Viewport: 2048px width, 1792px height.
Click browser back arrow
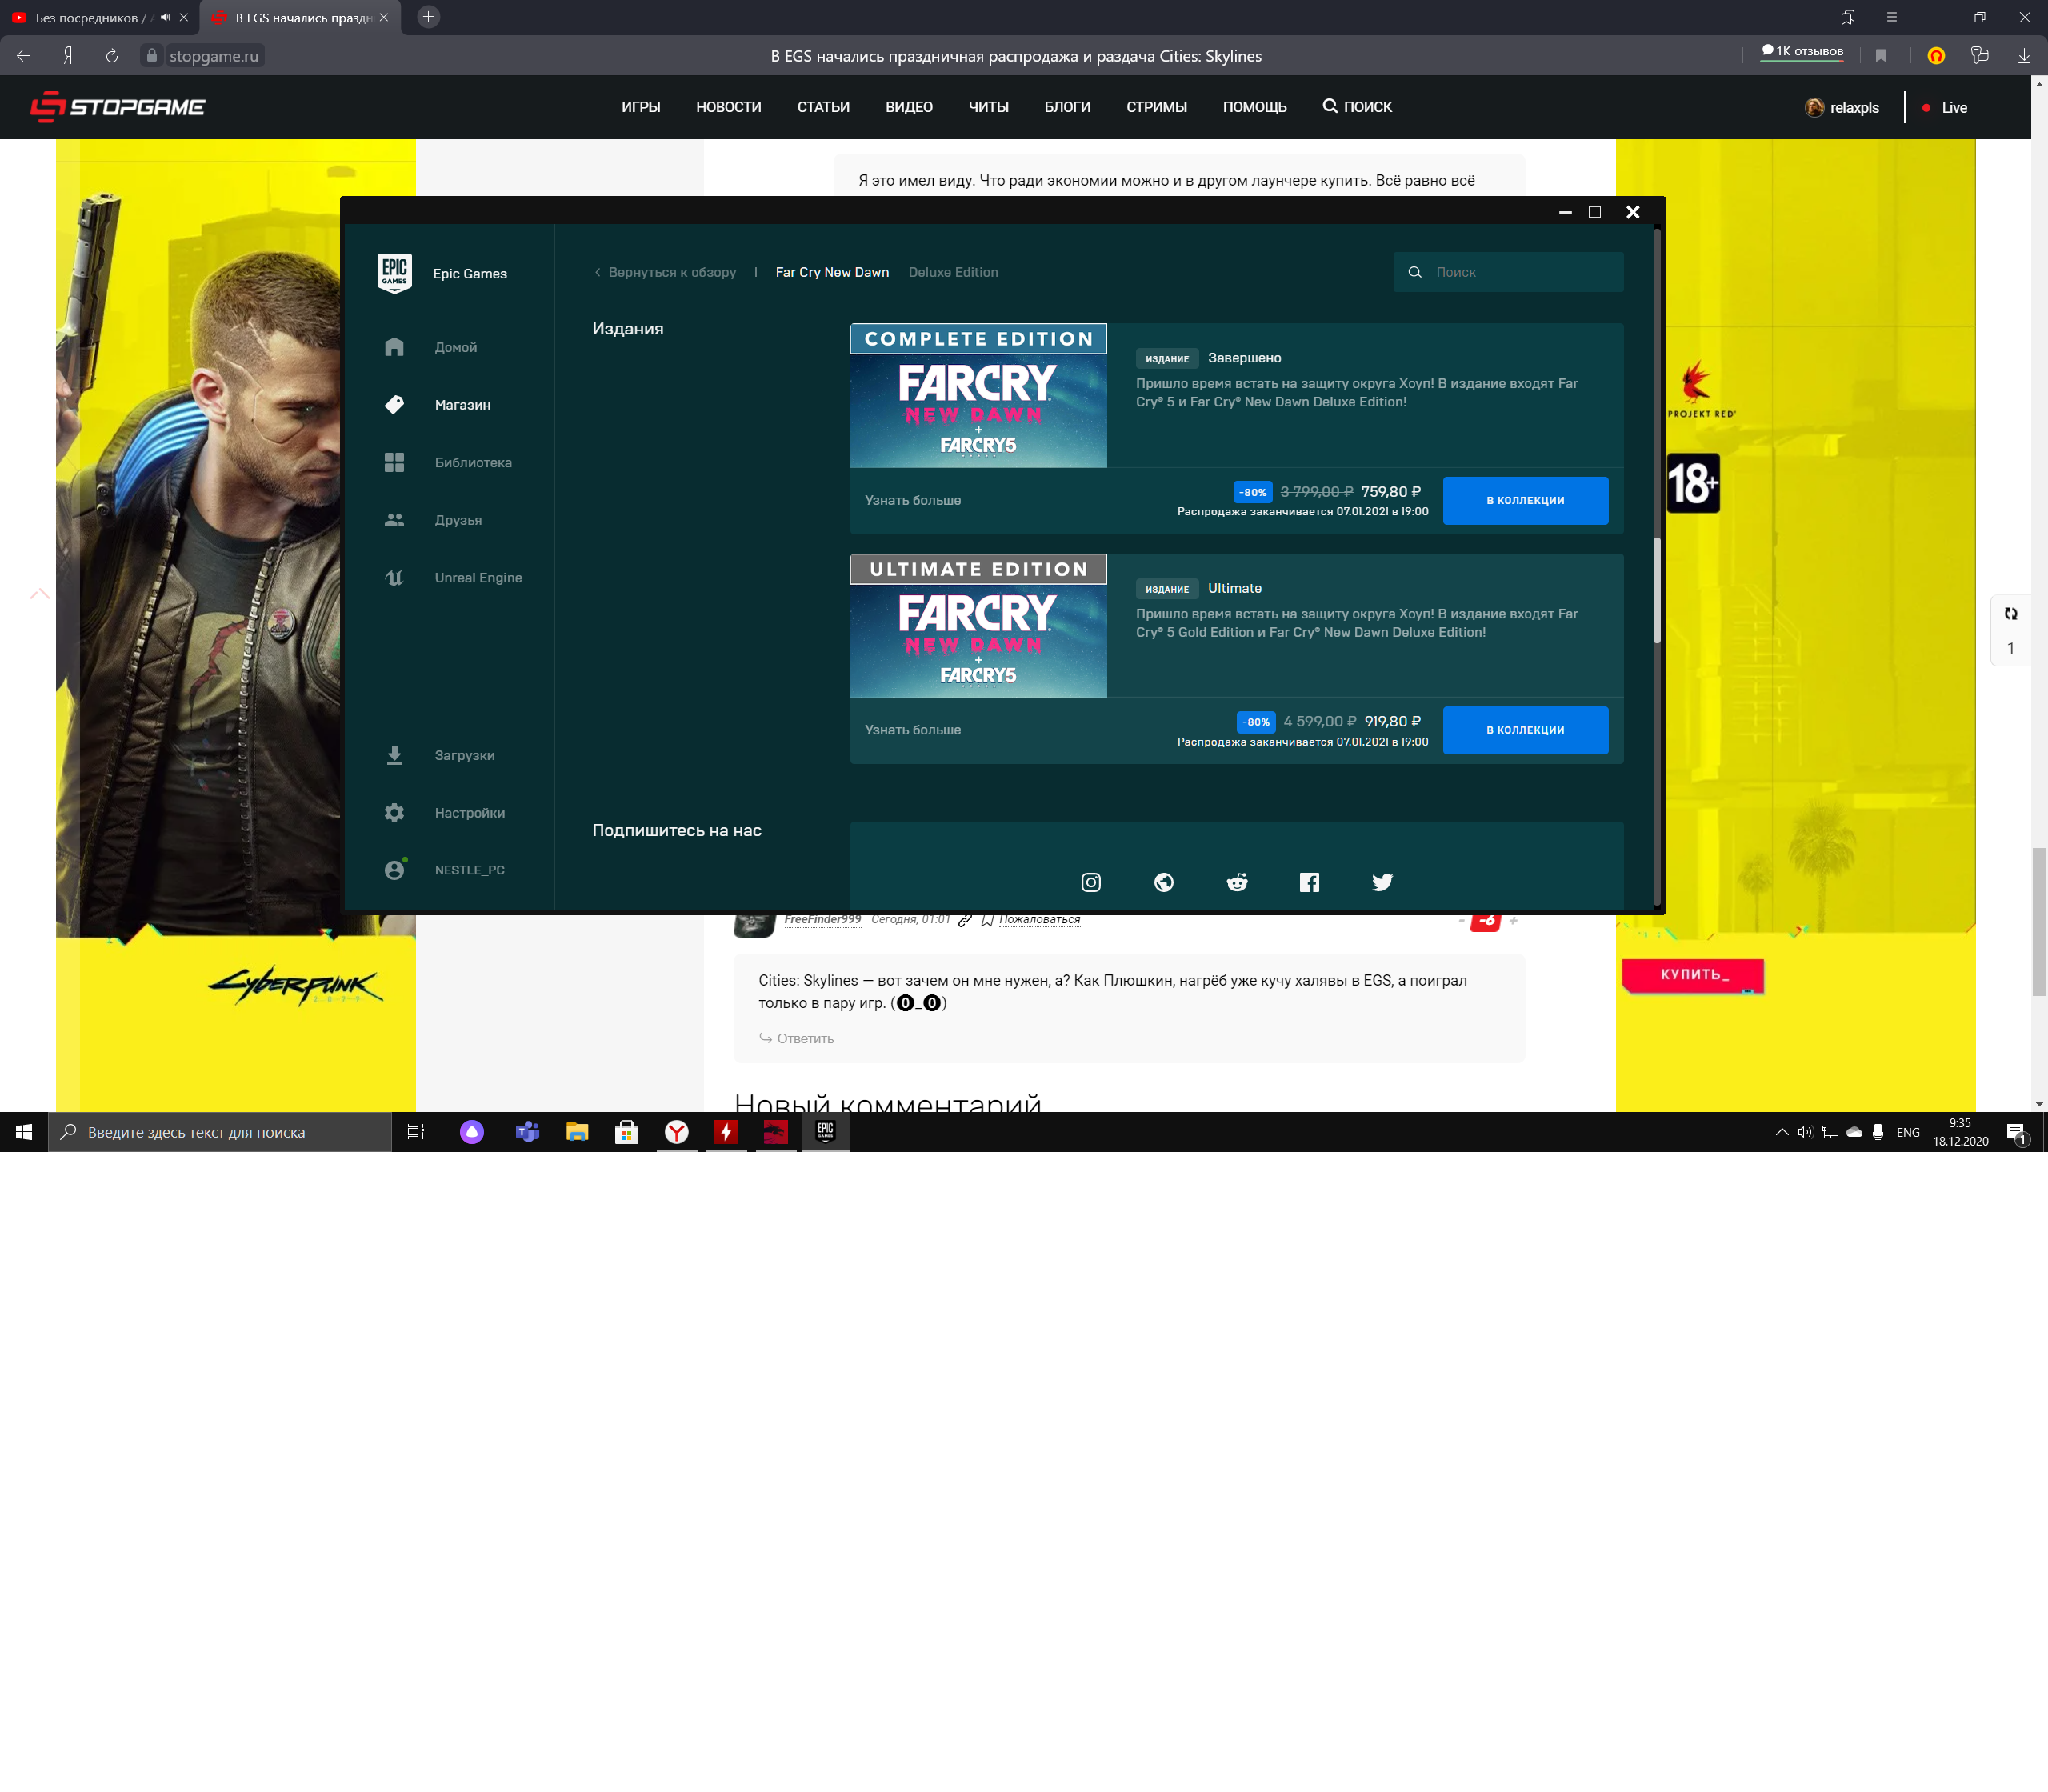(x=24, y=56)
